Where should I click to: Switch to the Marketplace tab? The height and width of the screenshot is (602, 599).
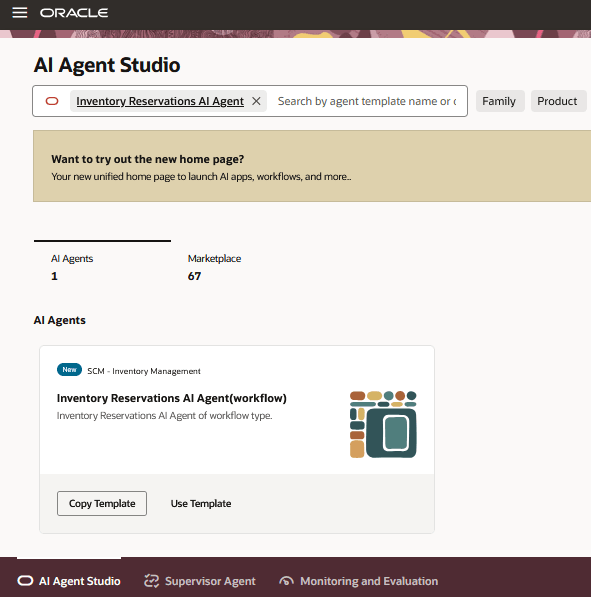coord(214,268)
